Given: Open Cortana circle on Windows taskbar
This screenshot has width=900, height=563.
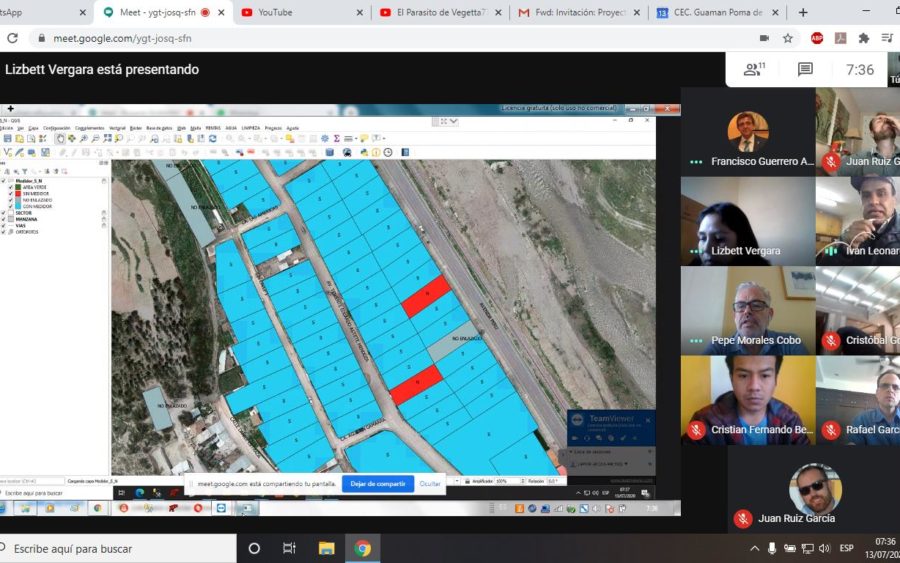Looking at the screenshot, I should pos(254,549).
